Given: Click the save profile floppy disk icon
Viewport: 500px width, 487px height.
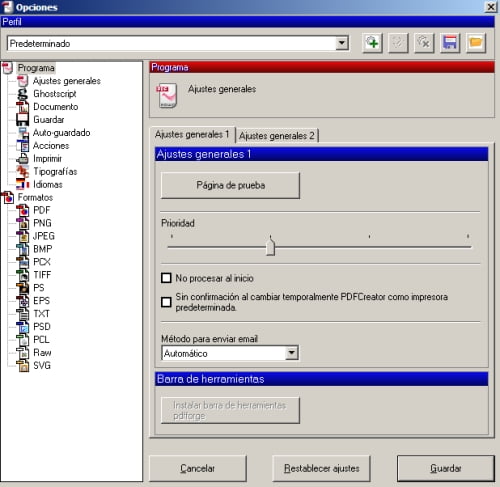Looking at the screenshot, I should pyautogui.click(x=450, y=43).
